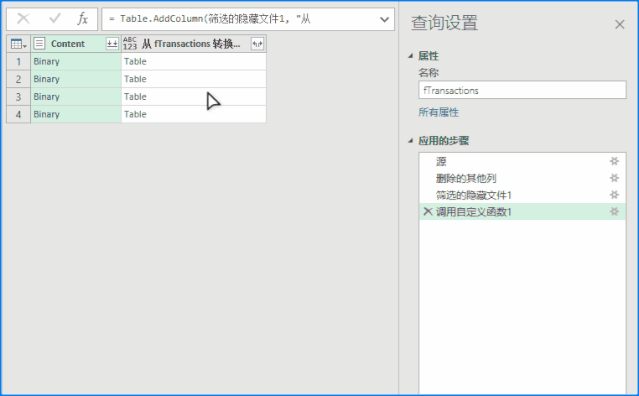639x396 pixels.
Task: Select the 源 step
Action: pyautogui.click(x=522, y=161)
